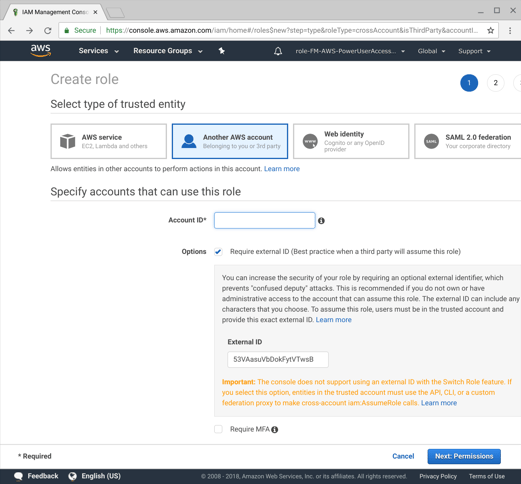Click the Feedback speech bubble icon

18,476
